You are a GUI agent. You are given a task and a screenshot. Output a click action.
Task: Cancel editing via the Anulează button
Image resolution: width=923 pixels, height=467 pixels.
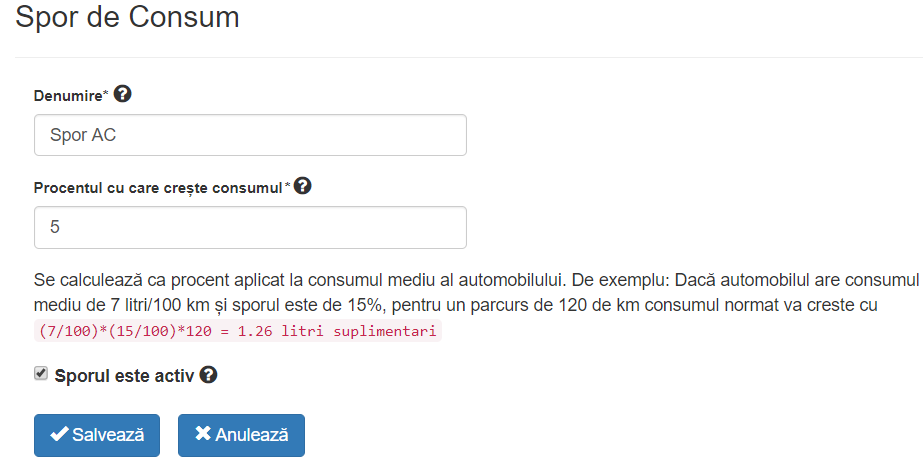coord(241,435)
